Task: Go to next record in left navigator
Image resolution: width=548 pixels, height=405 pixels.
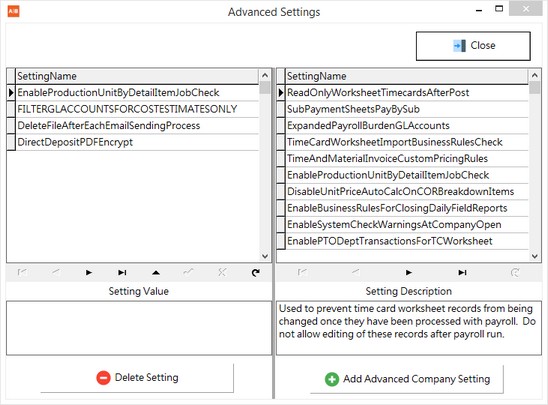Action: tap(89, 272)
